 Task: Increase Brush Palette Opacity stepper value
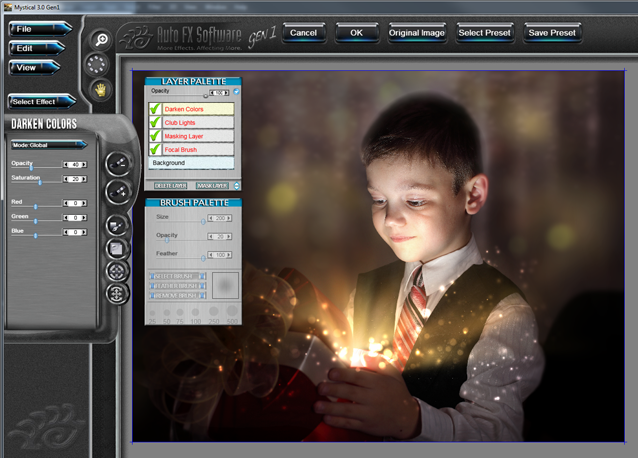pyautogui.click(x=229, y=237)
